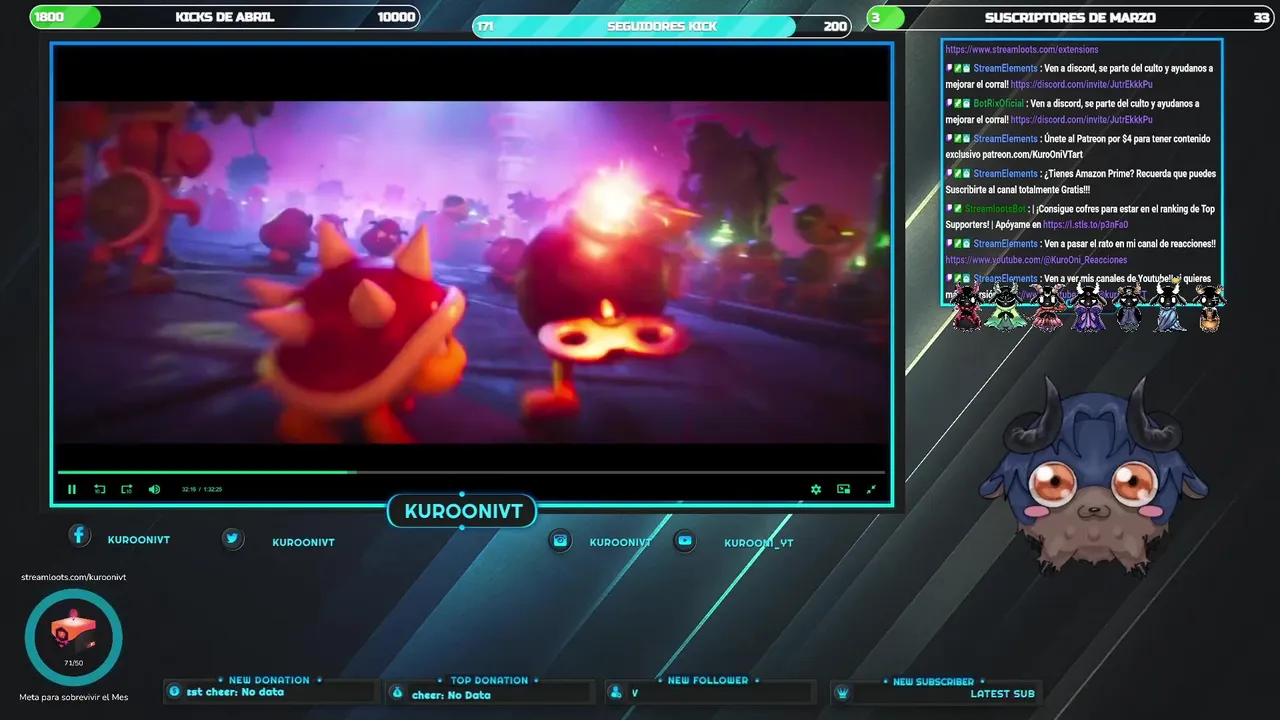Image resolution: width=1280 pixels, height=720 pixels.
Task: Click the Seguidores Kick goal bar
Action: [x=662, y=26]
